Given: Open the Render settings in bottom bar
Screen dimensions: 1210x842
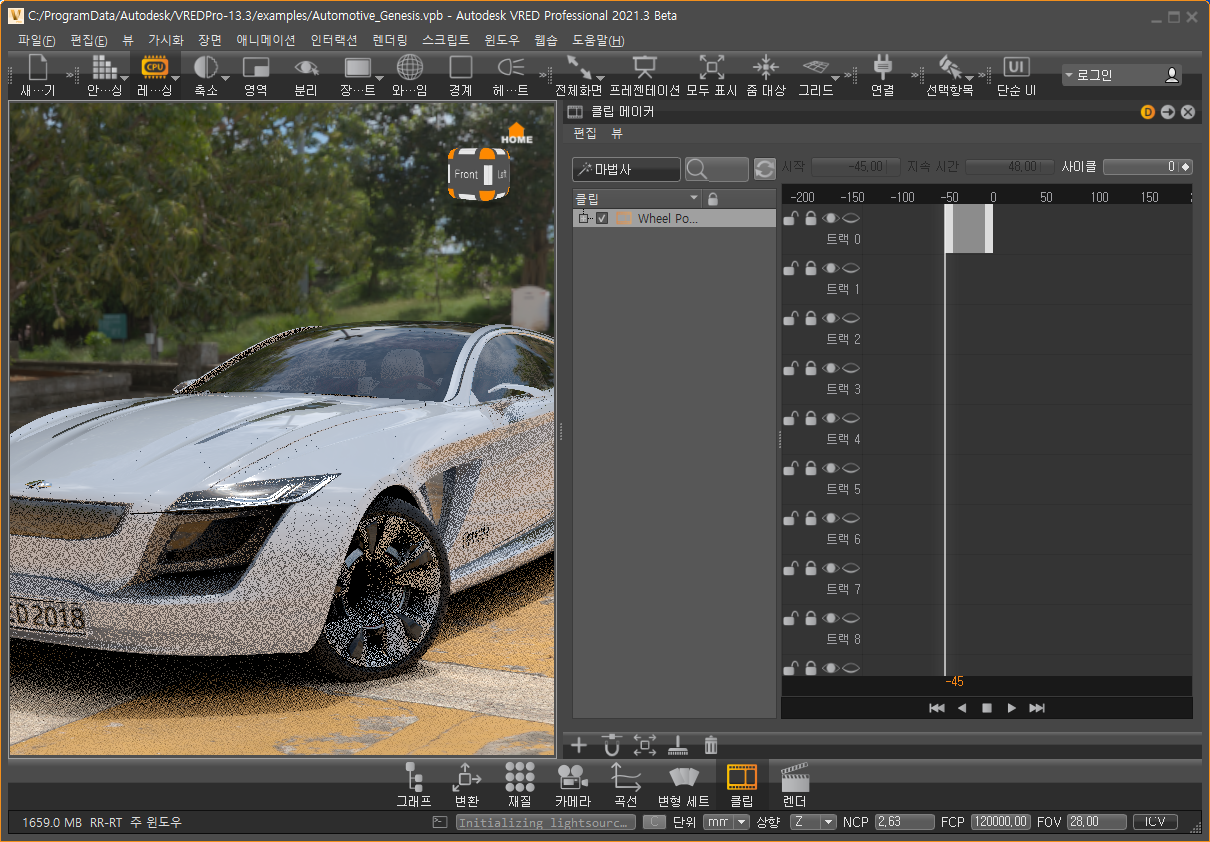Looking at the screenshot, I should (x=794, y=777).
